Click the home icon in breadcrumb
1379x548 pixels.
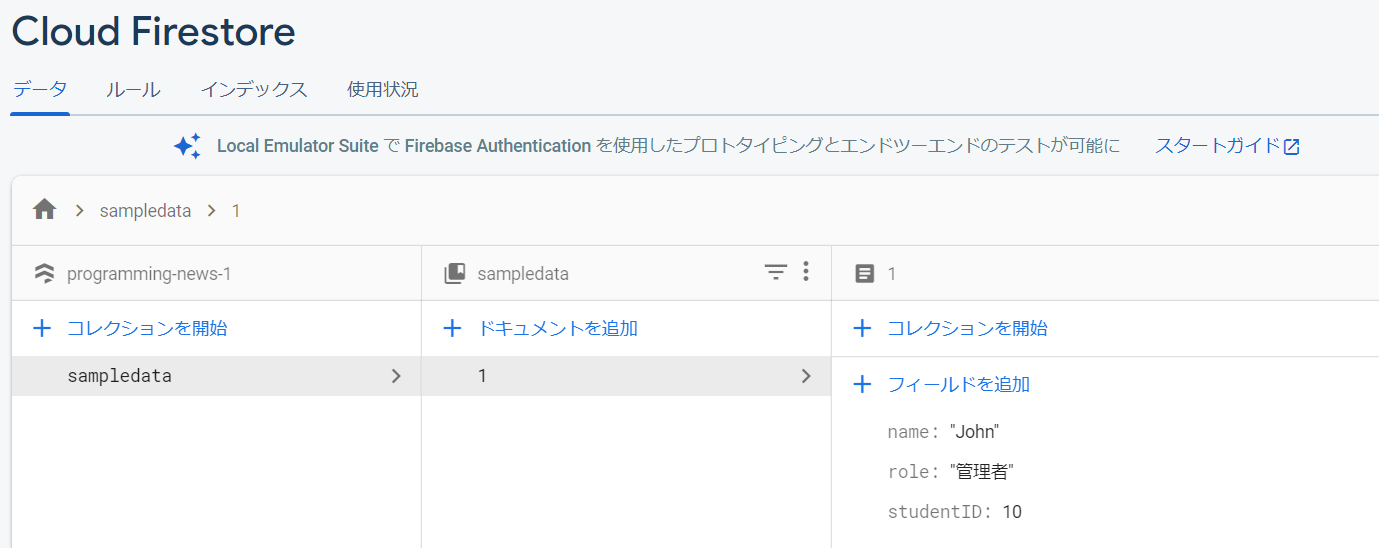click(44, 210)
